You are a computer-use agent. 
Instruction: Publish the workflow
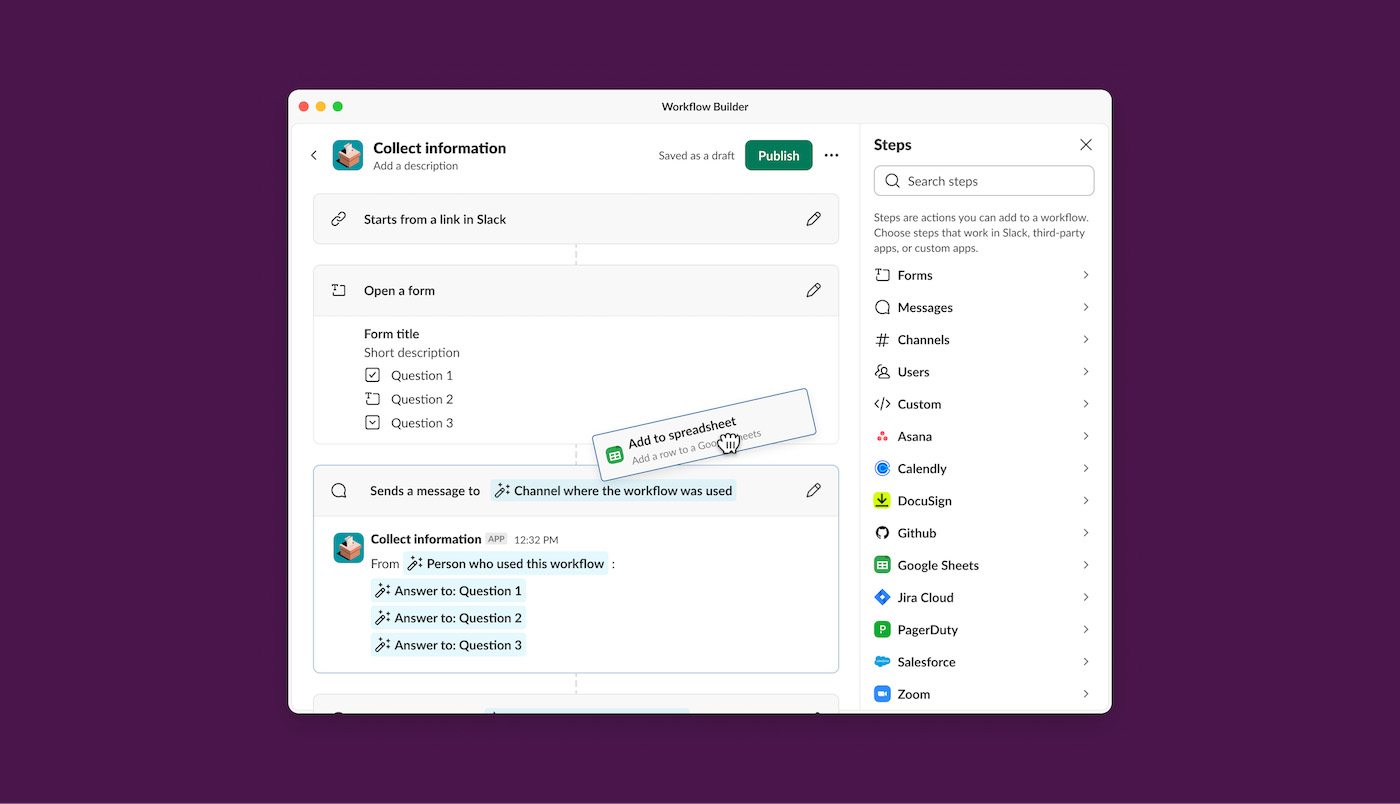point(778,155)
